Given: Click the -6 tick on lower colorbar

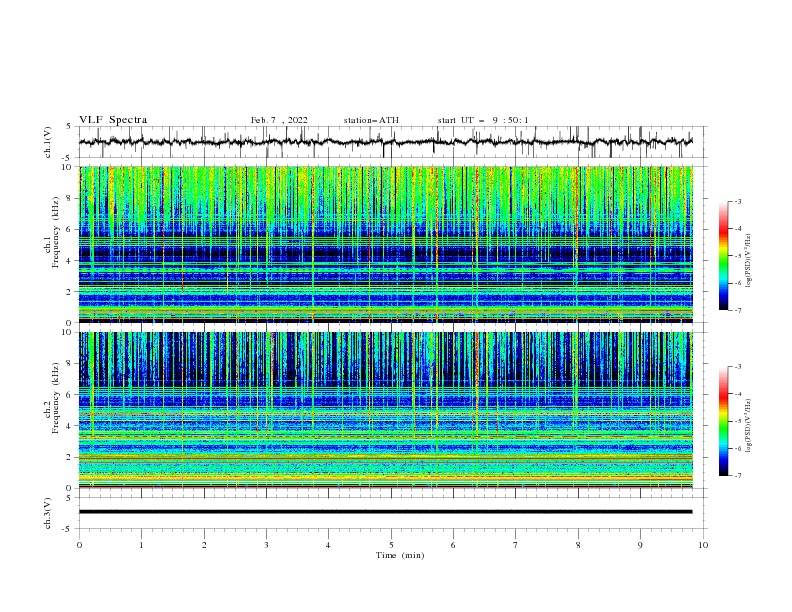Looking at the screenshot, I should [x=737, y=448].
